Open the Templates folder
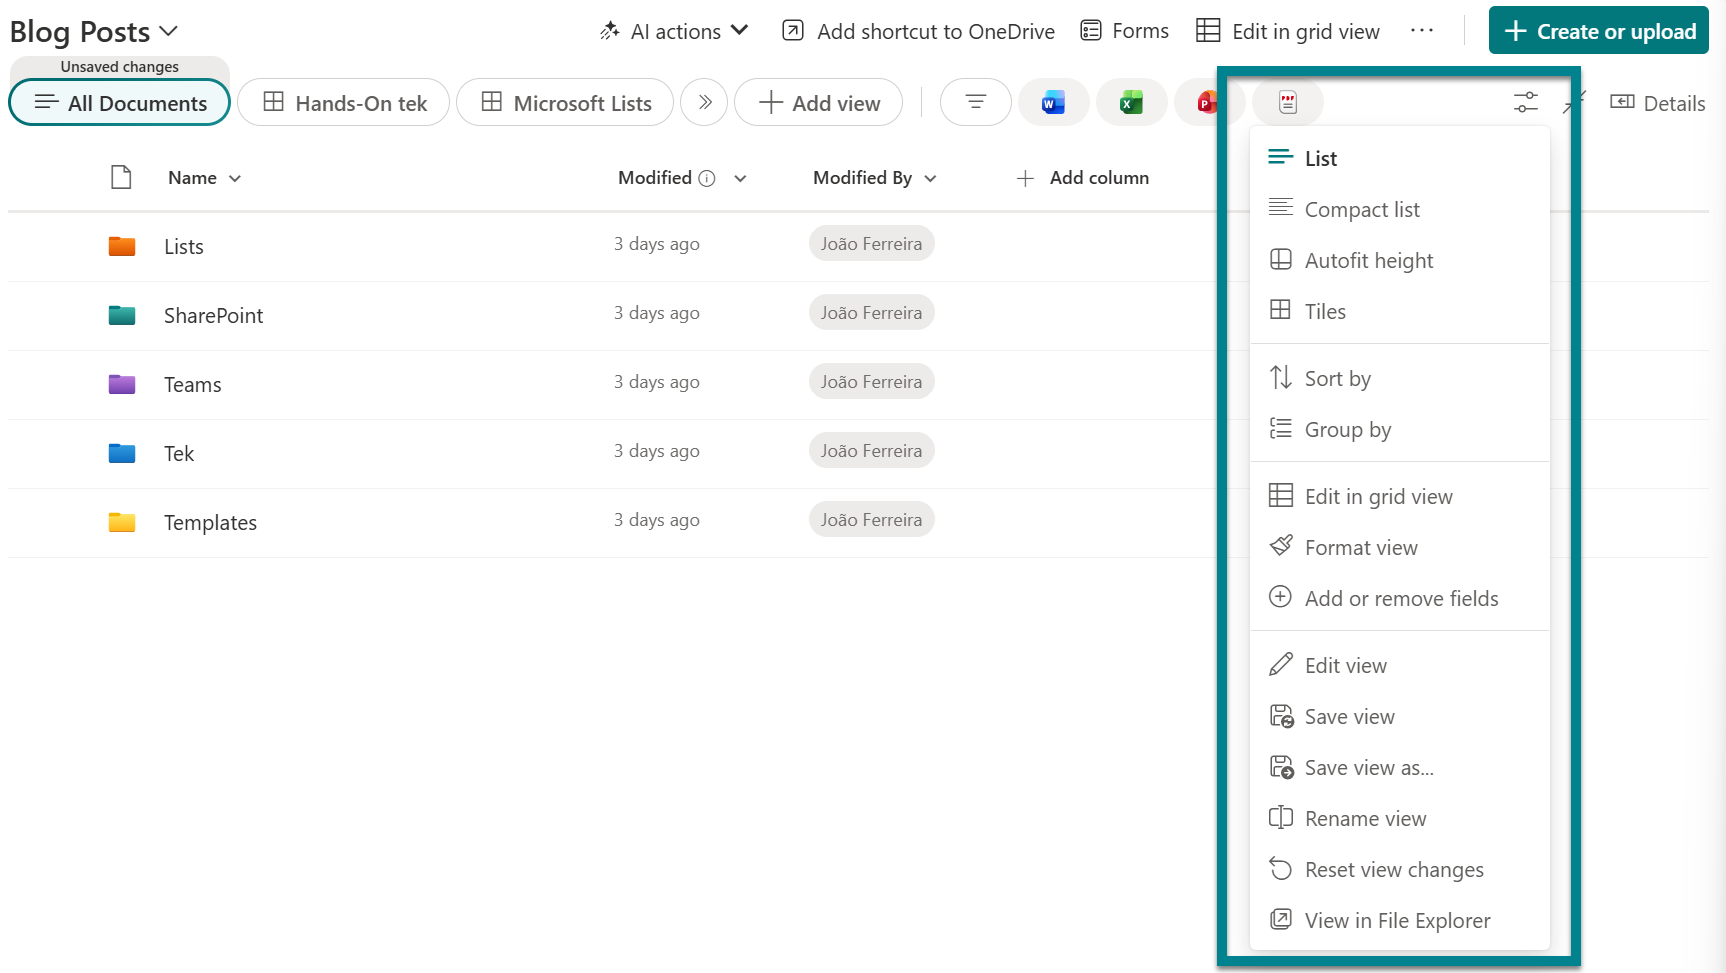 coord(210,522)
